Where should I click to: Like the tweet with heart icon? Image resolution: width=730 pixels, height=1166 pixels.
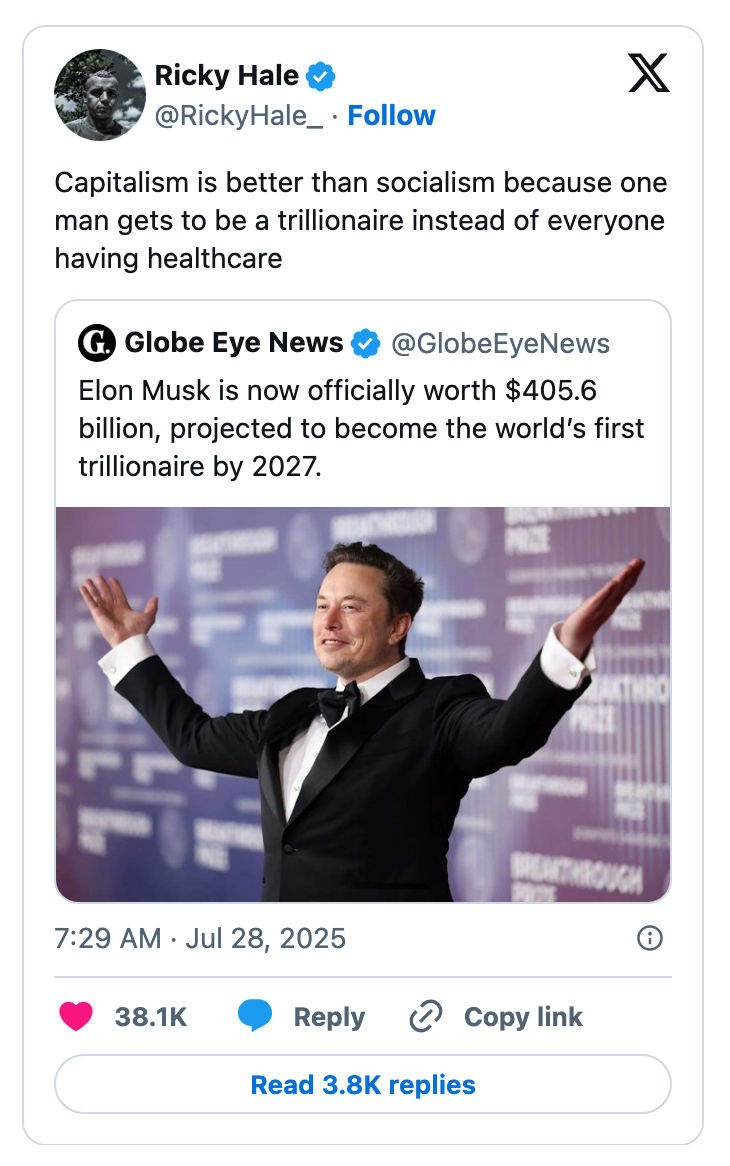click(x=76, y=1017)
